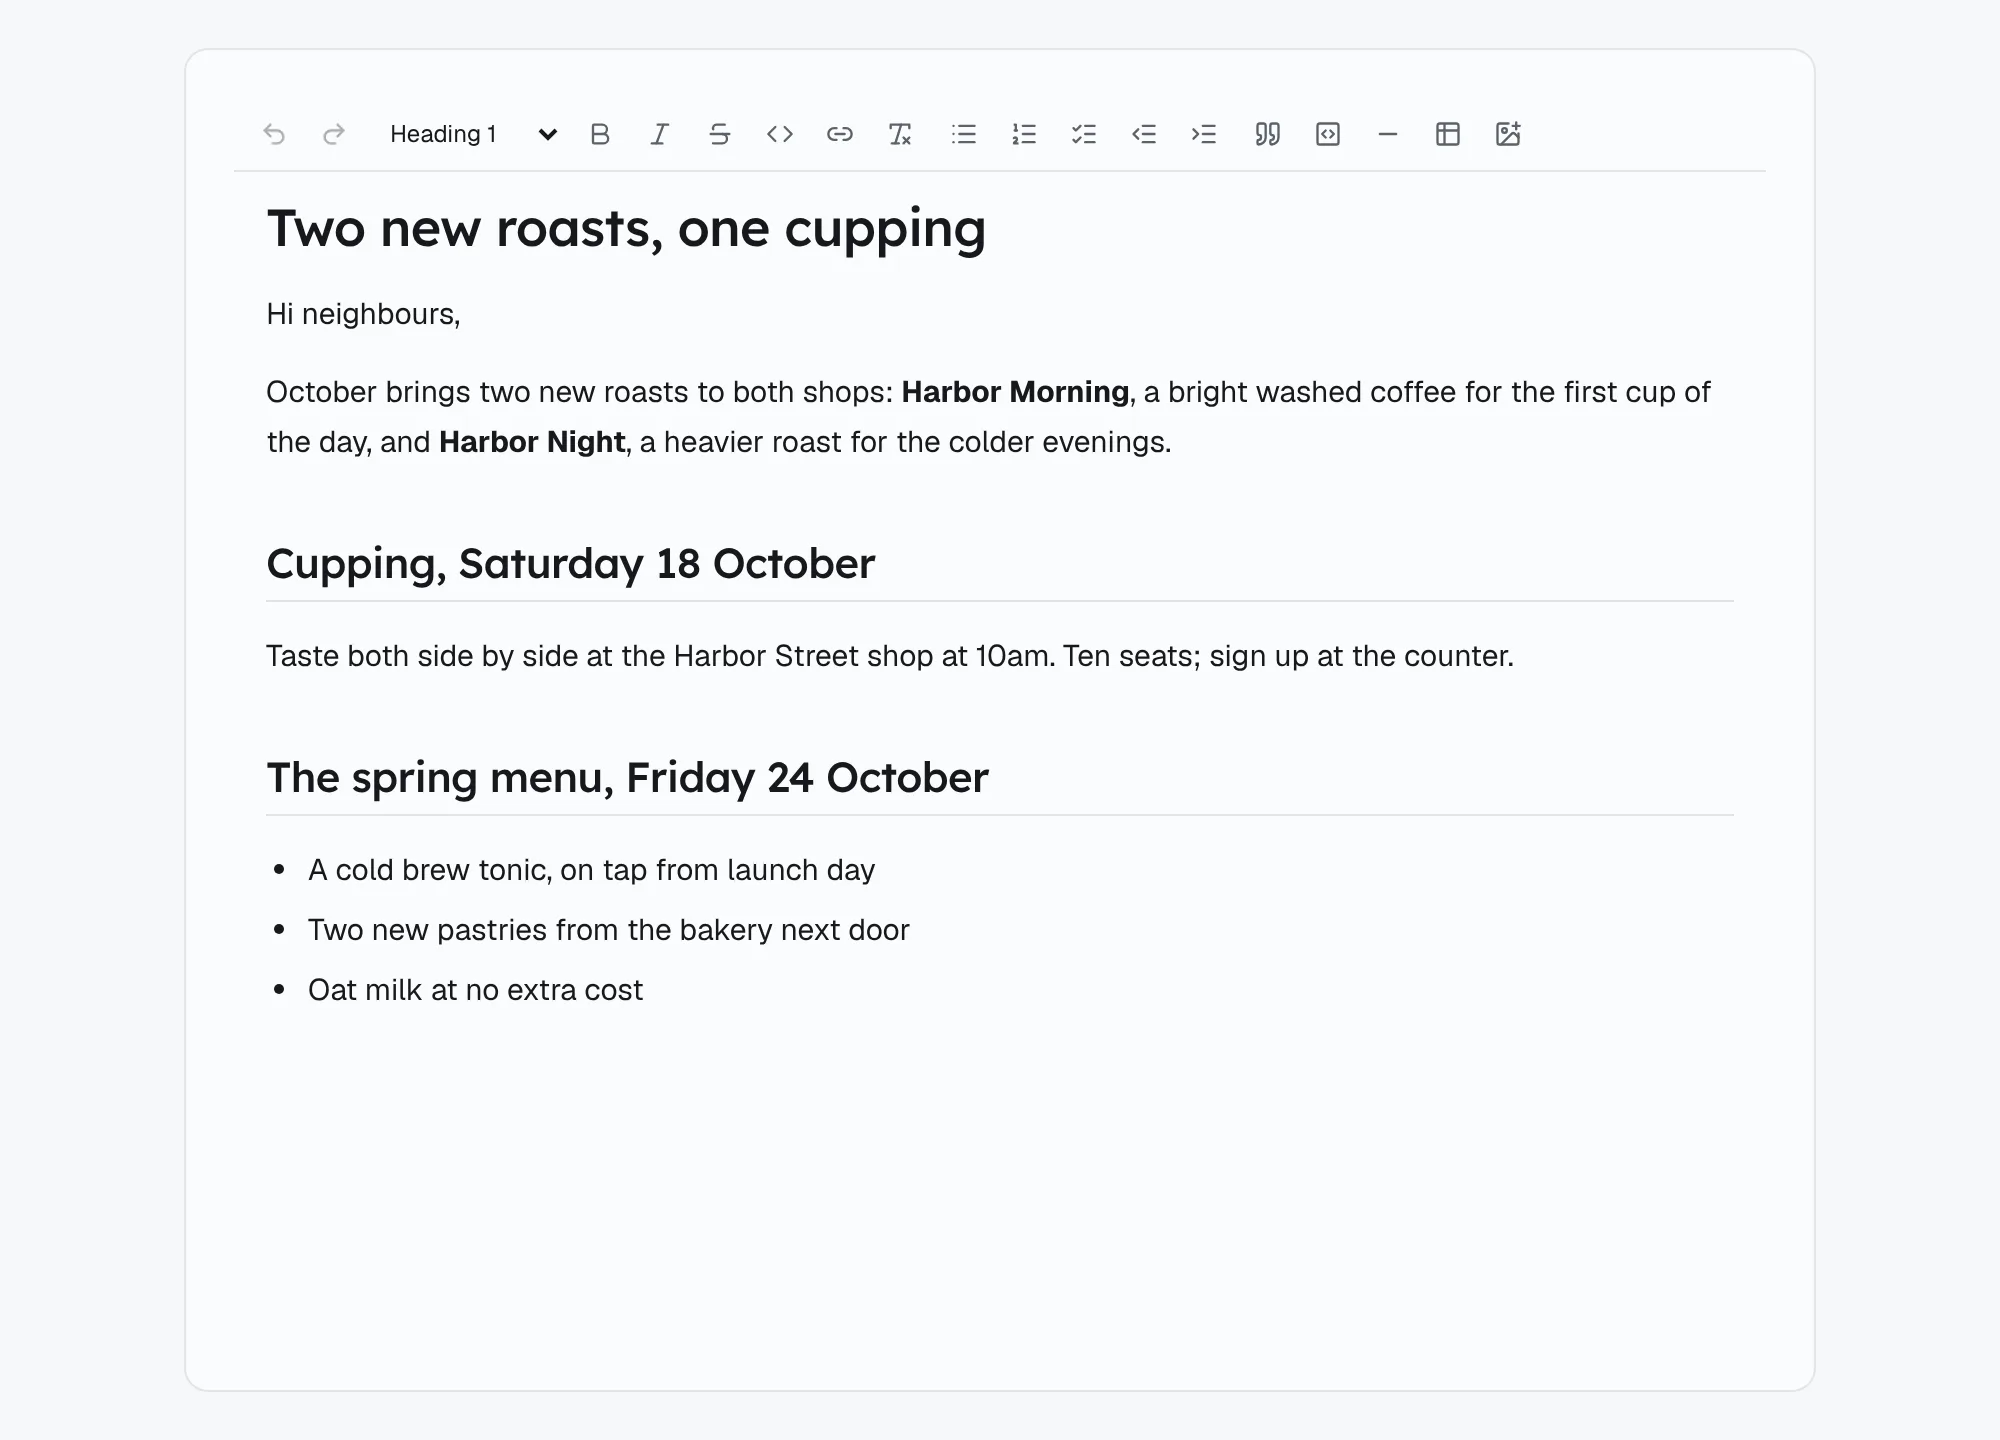
Task: Create a bulleted list
Action: tap(964, 134)
